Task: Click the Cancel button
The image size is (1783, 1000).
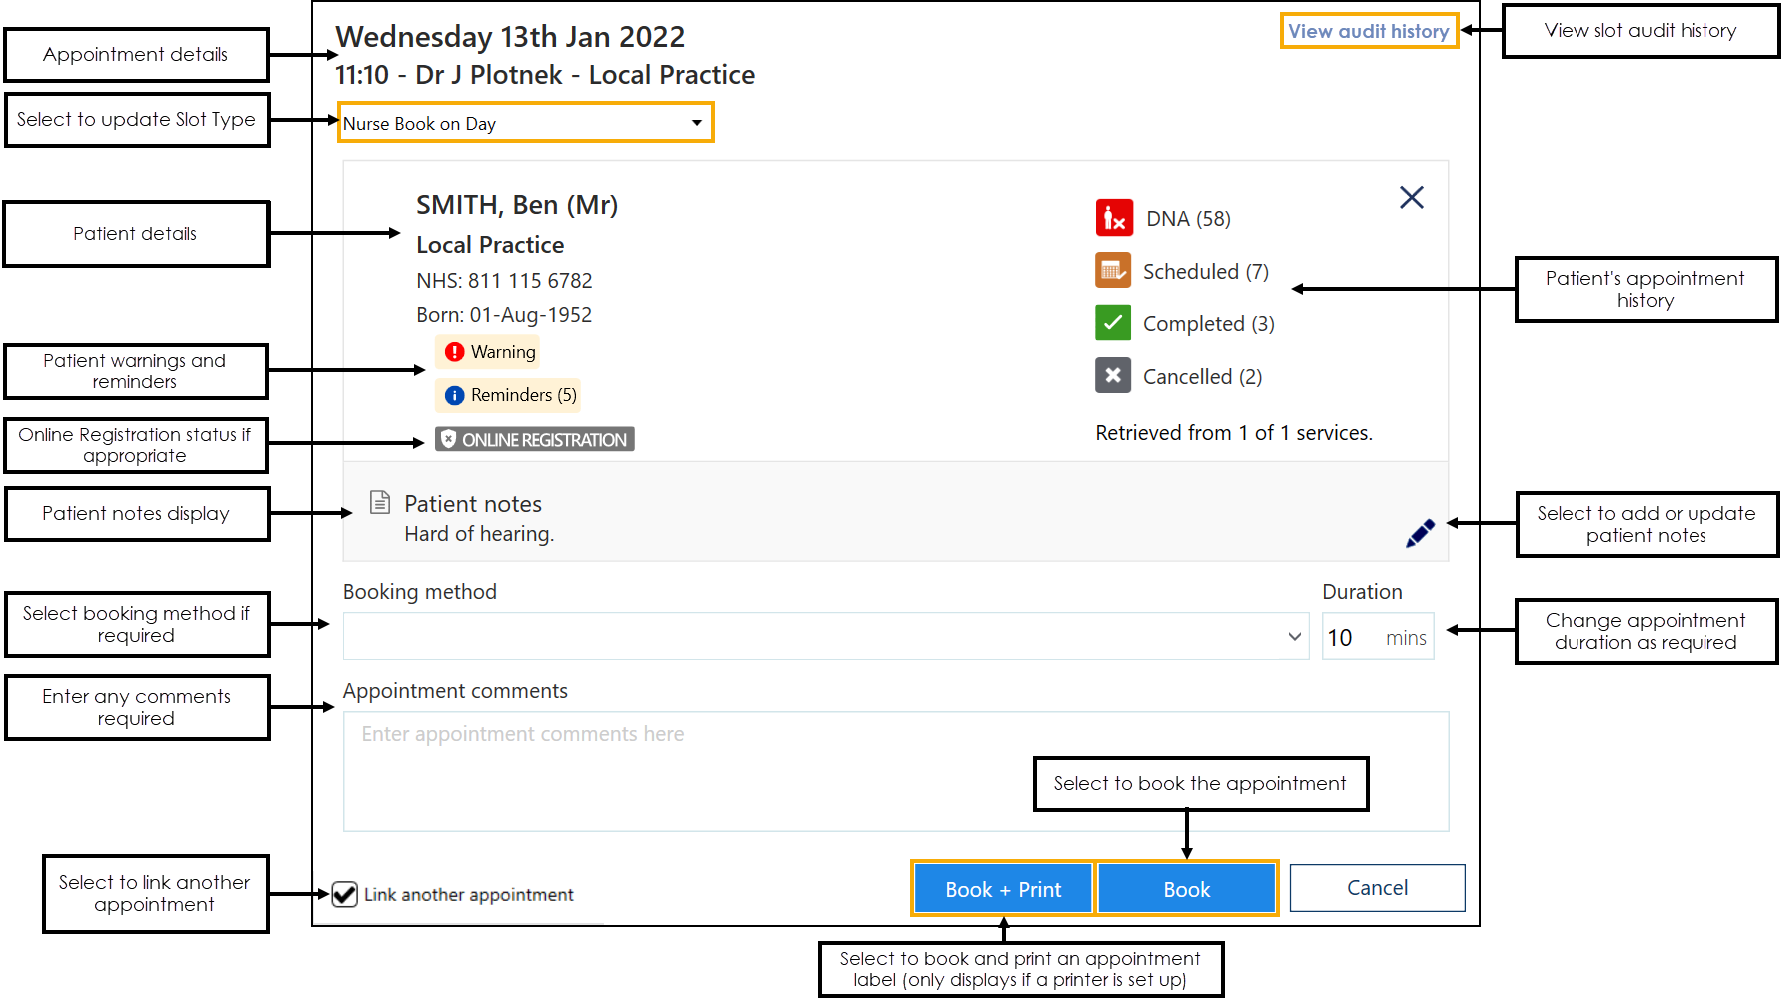Action: click(1376, 888)
